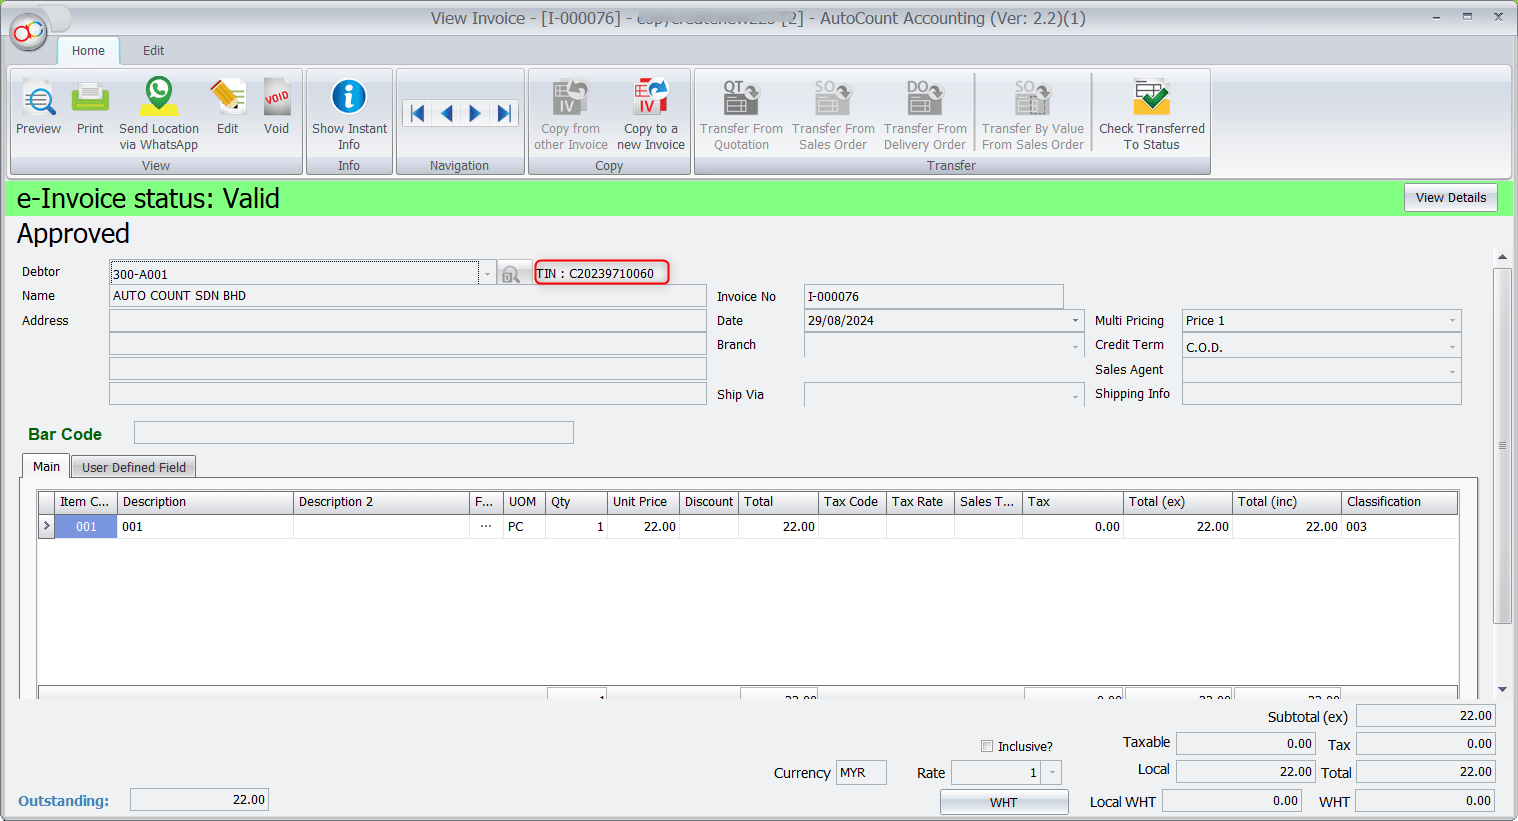The width and height of the screenshot is (1518, 821).
Task: Transfer From Sales Order icon
Action: 833,113
